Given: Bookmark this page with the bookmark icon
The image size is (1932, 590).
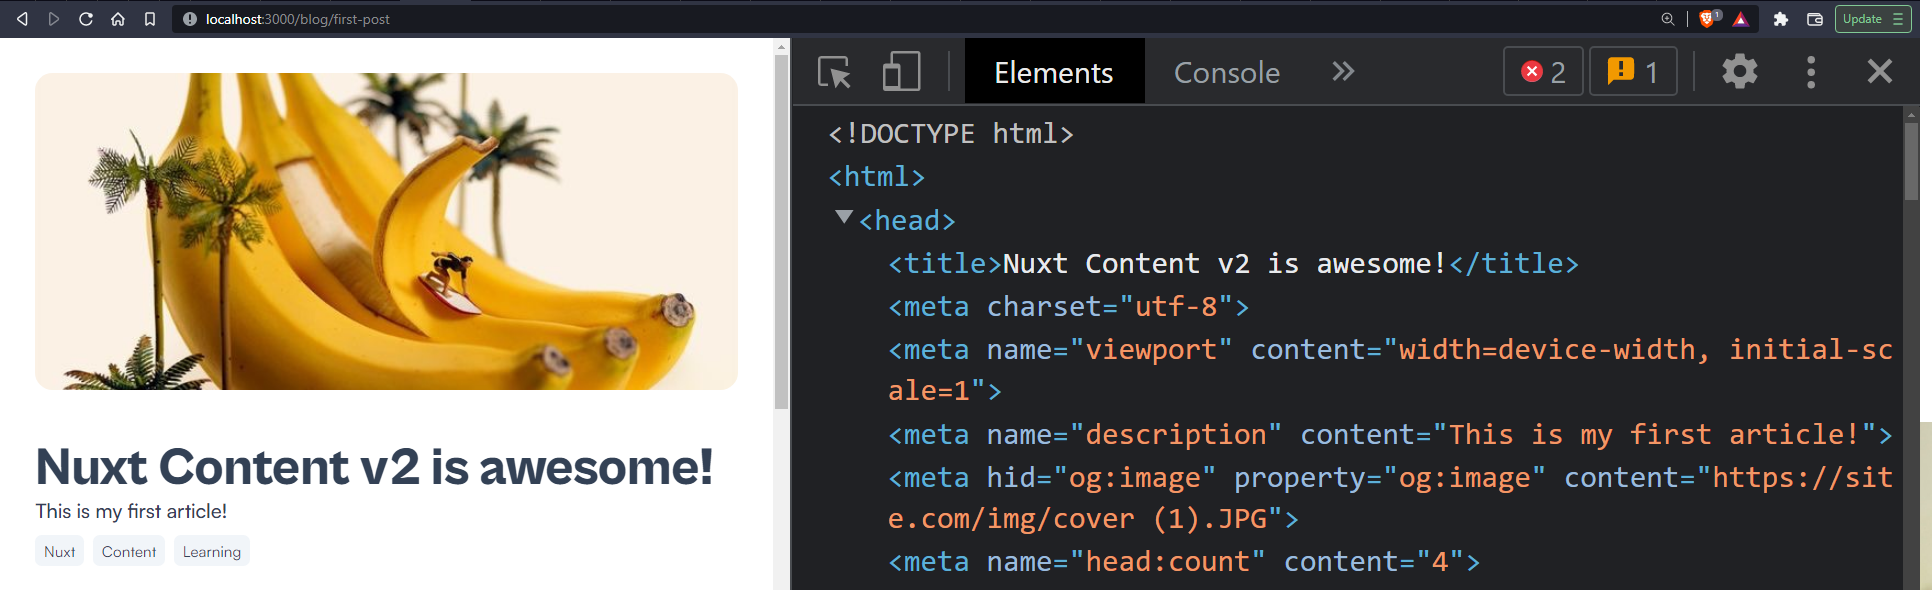Looking at the screenshot, I should pos(150,19).
